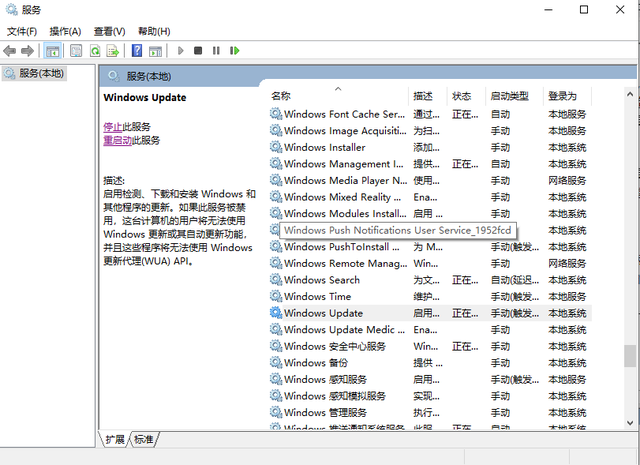The height and width of the screenshot is (465, 640).
Task: Click the 服务(本地) header in right pane
Action: [x=149, y=76]
